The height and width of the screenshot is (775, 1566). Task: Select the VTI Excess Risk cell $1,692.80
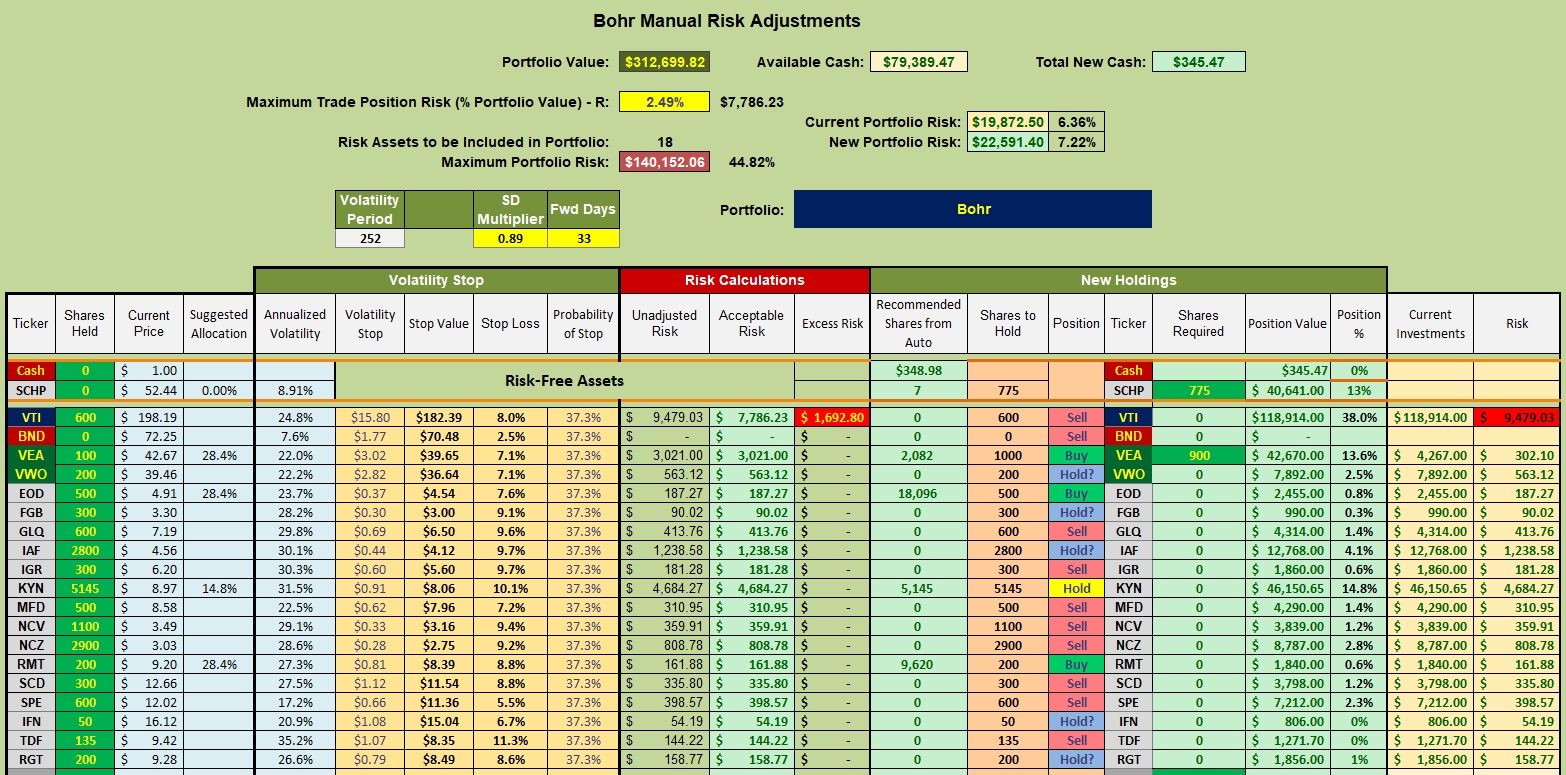click(x=832, y=417)
